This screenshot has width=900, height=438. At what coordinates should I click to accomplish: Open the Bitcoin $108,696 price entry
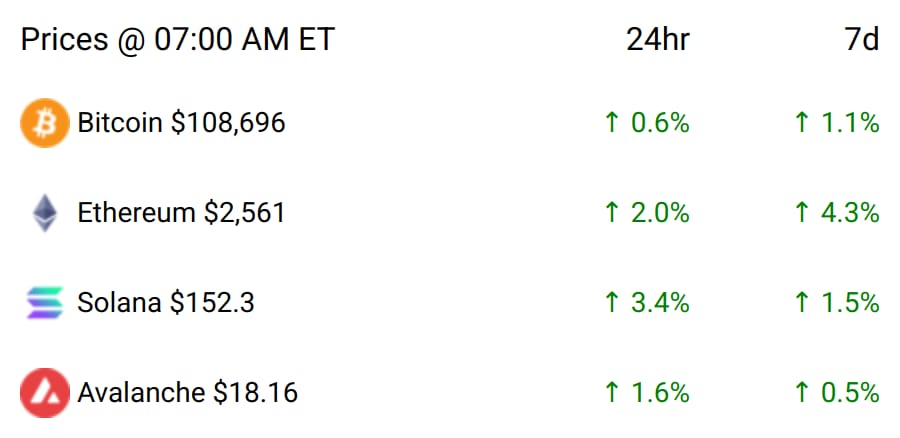tap(181, 123)
